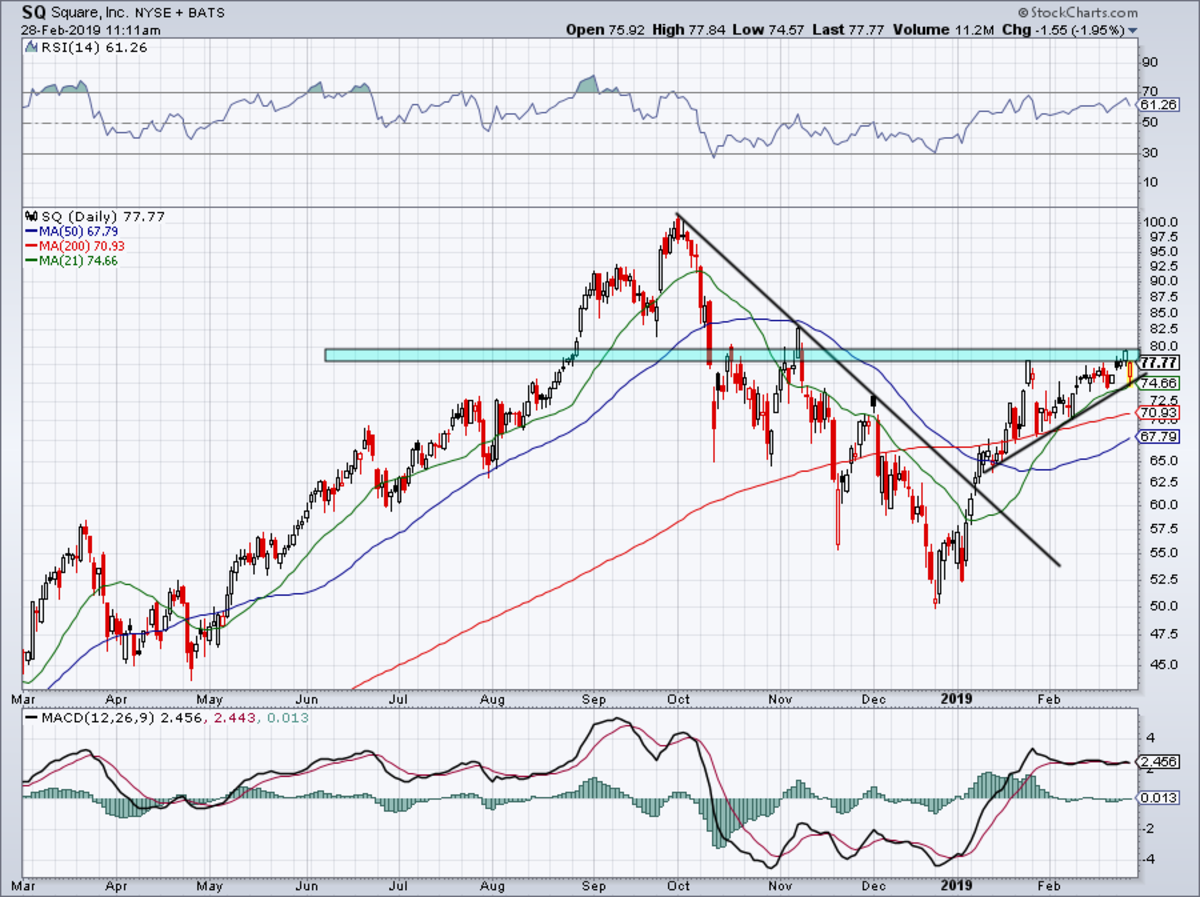Click the 'NYSE + BATS' exchange label
The image size is (1200, 897).
point(178,15)
